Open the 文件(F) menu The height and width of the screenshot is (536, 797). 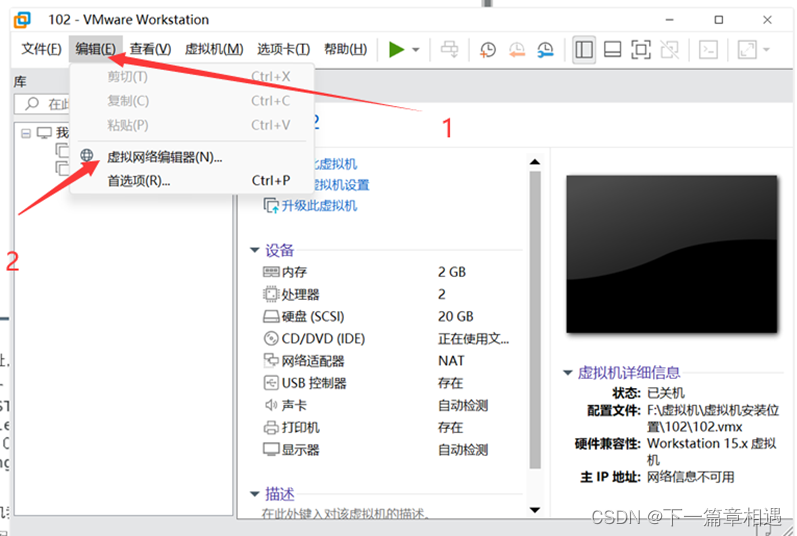pyautogui.click(x=41, y=49)
